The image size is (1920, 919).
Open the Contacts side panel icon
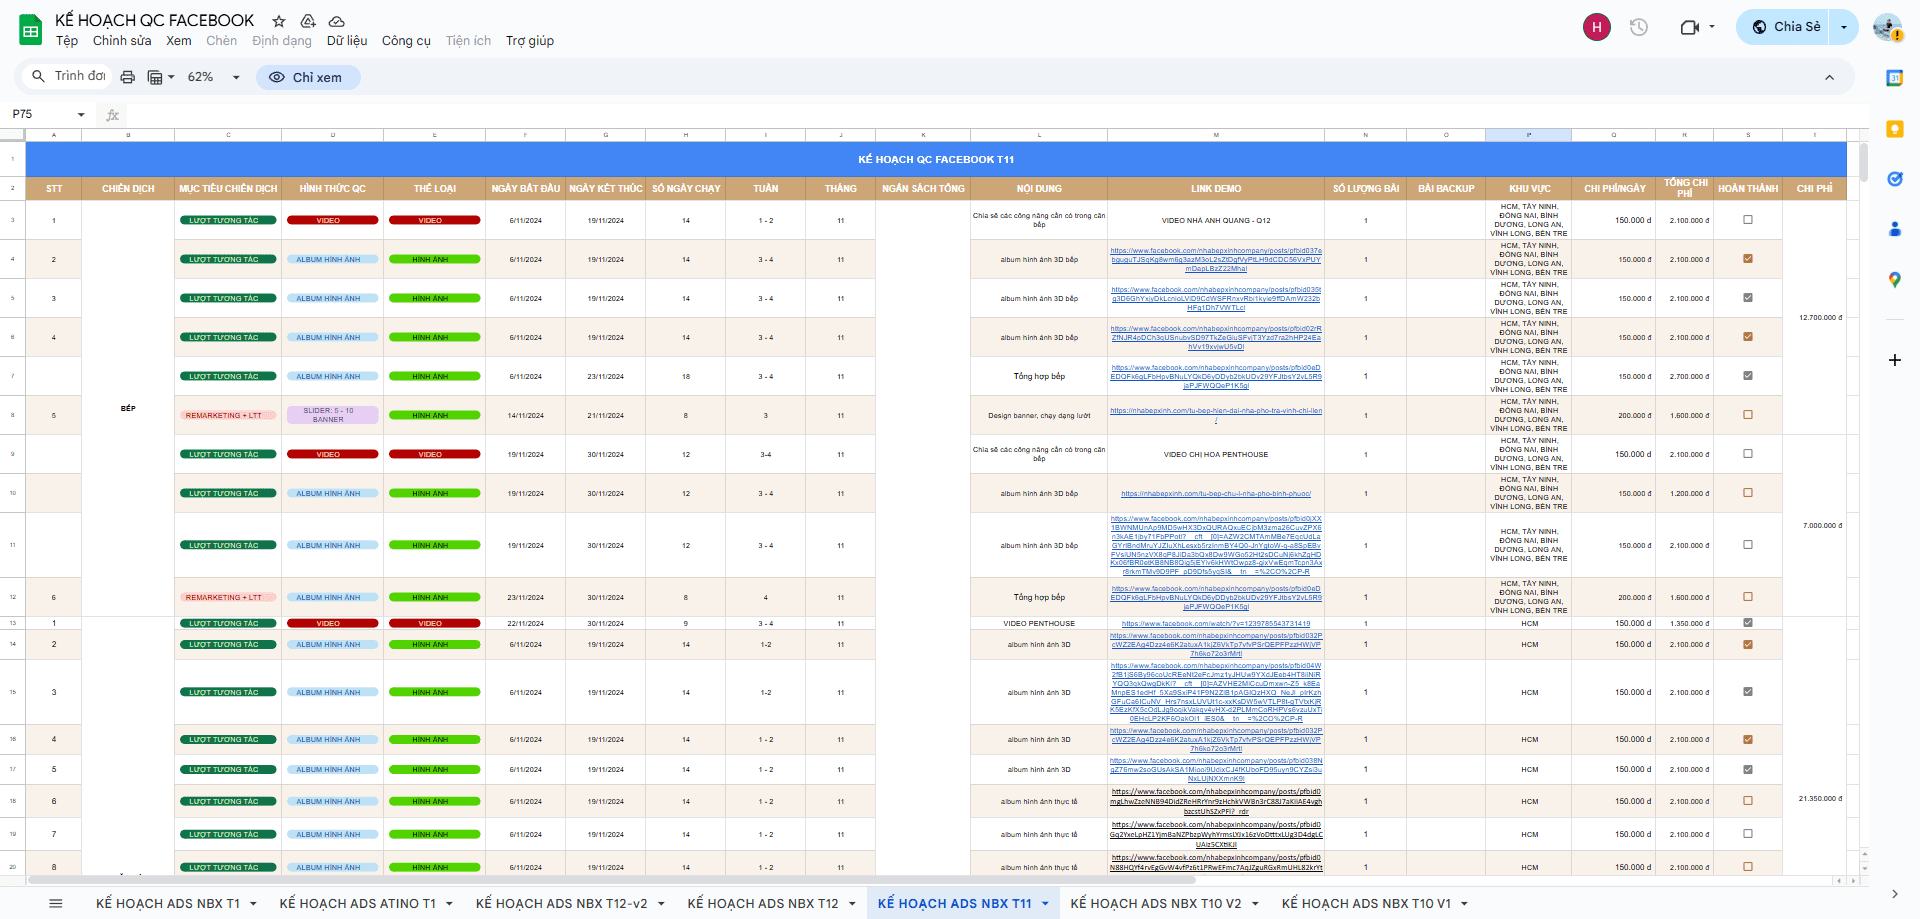click(x=1894, y=229)
